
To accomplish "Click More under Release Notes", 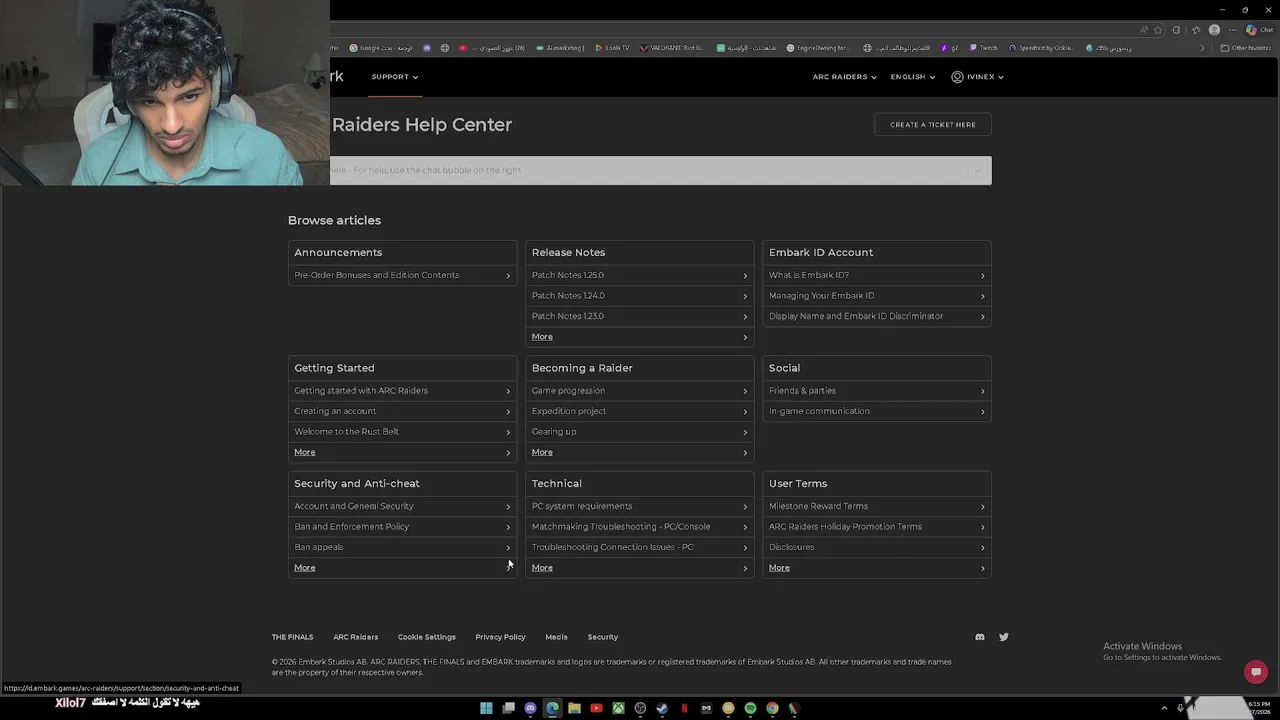I will 640,337.
